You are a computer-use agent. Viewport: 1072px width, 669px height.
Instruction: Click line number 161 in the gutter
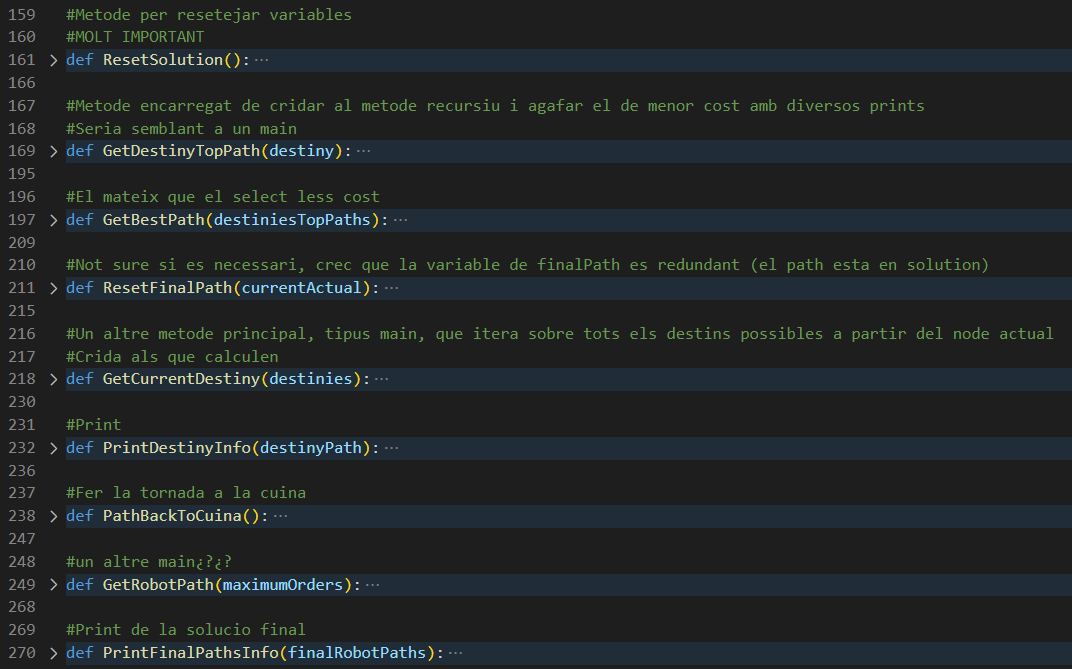tap(22, 60)
